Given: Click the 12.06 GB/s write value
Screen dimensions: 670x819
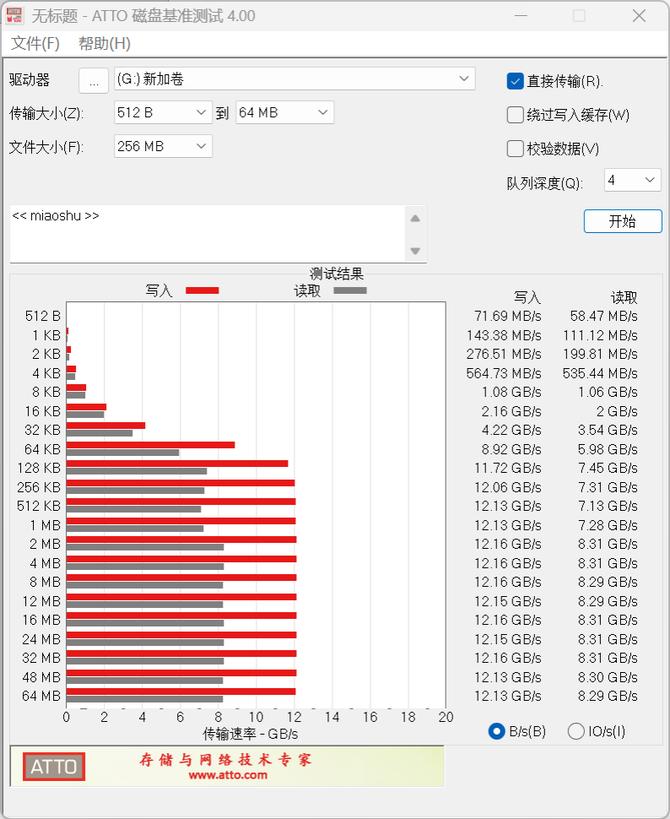Looking at the screenshot, I should 508,487.
